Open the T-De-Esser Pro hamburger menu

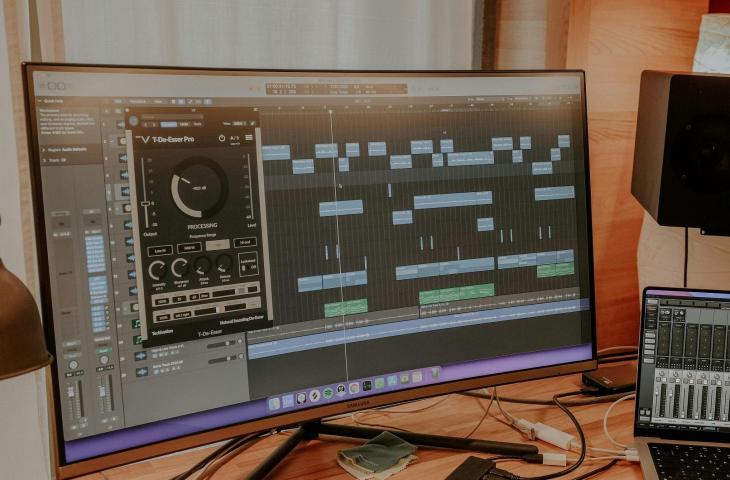pos(249,138)
